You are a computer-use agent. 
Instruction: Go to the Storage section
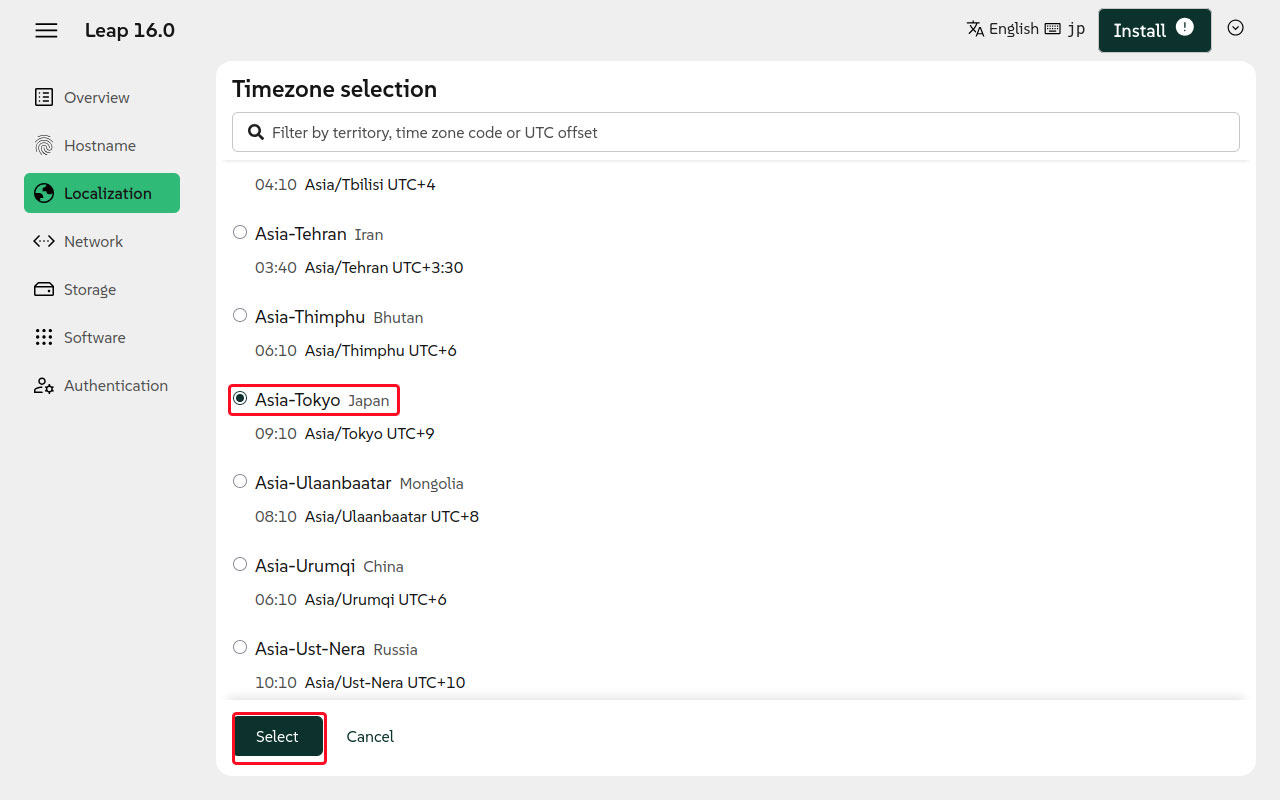click(x=90, y=289)
